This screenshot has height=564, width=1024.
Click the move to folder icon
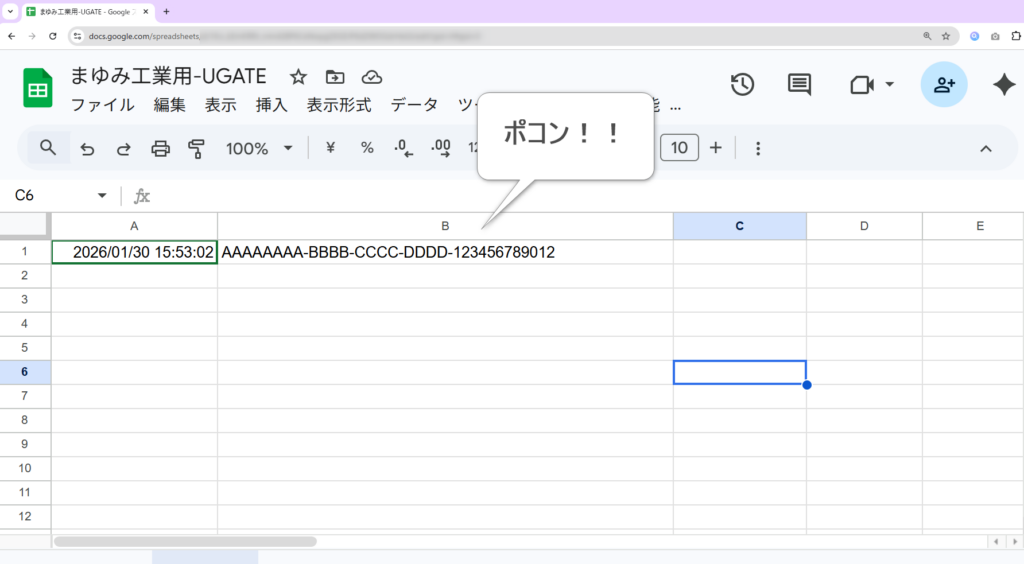tap(335, 77)
